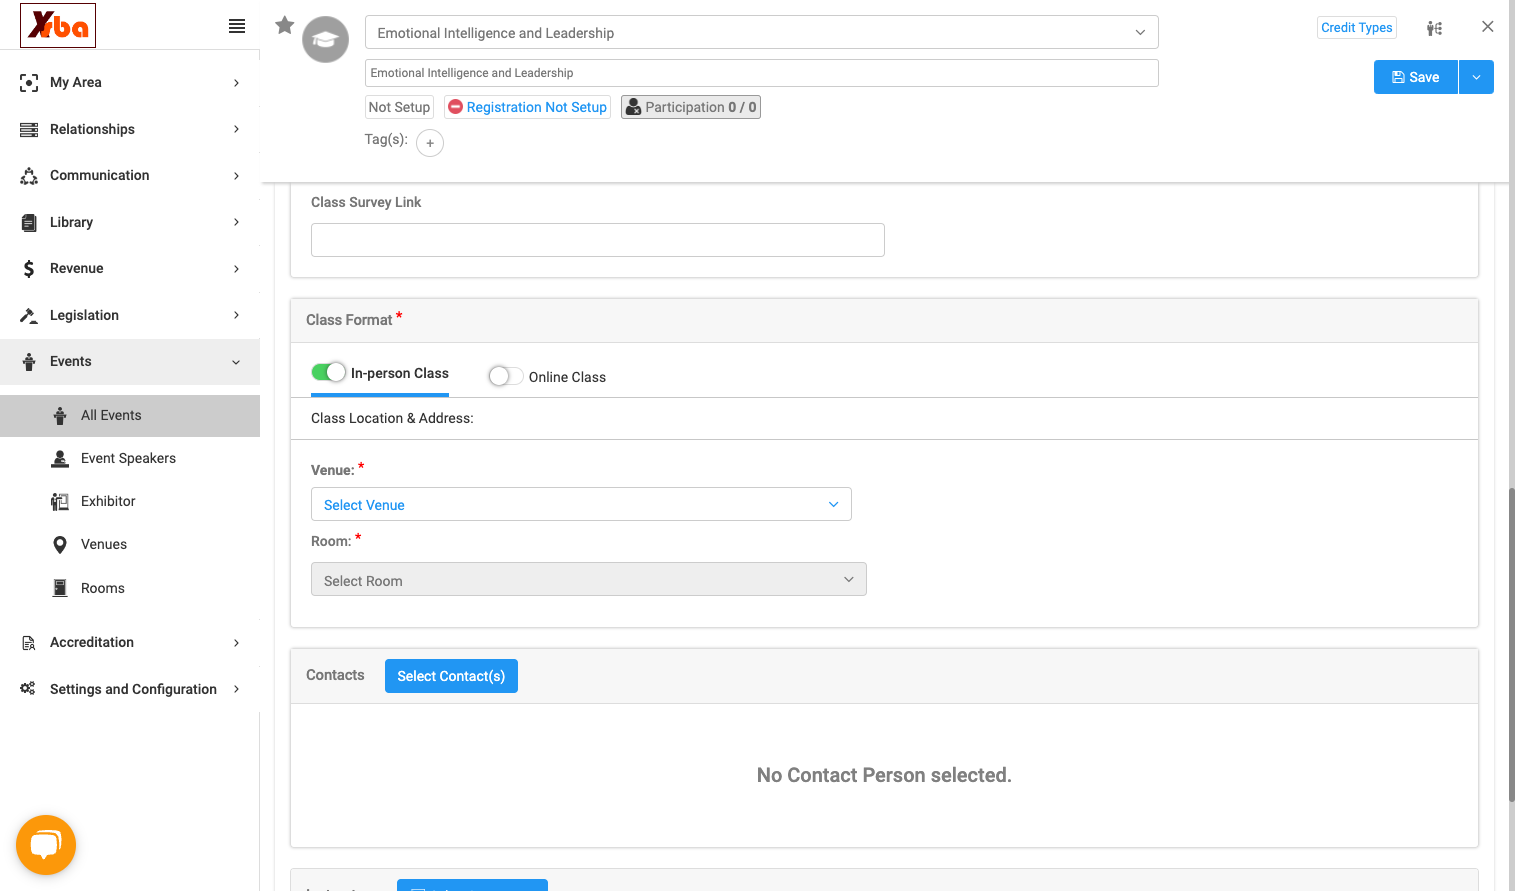Screen dimensions: 1515x891
Task: Toggle the hamburger sidebar menu
Action: coord(237,26)
